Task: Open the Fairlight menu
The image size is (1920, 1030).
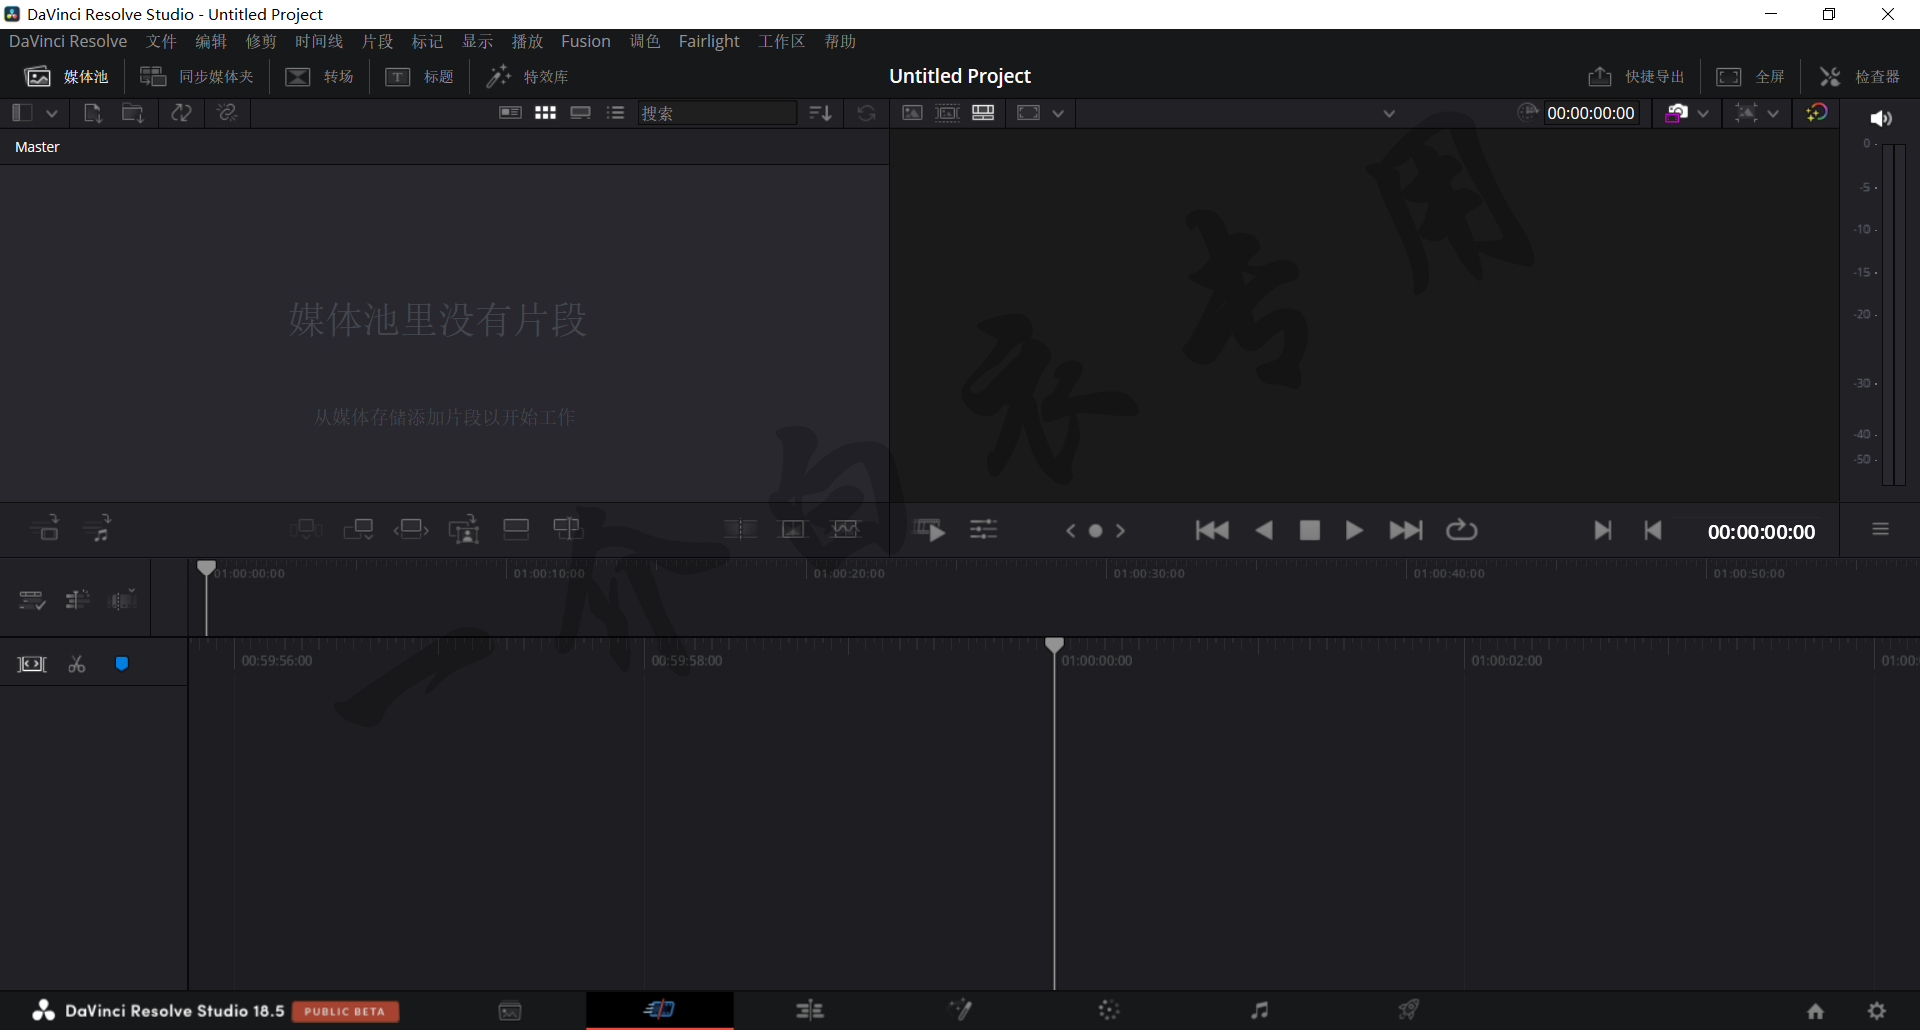Action: point(709,41)
